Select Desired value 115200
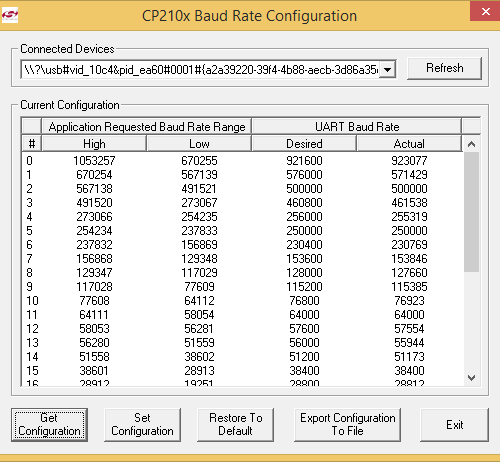500x462 pixels. (304, 287)
